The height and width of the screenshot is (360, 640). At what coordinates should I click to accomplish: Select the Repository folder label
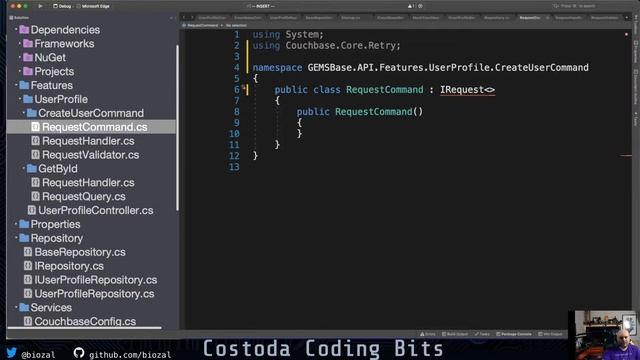pyautogui.click(x=57, y=238)
